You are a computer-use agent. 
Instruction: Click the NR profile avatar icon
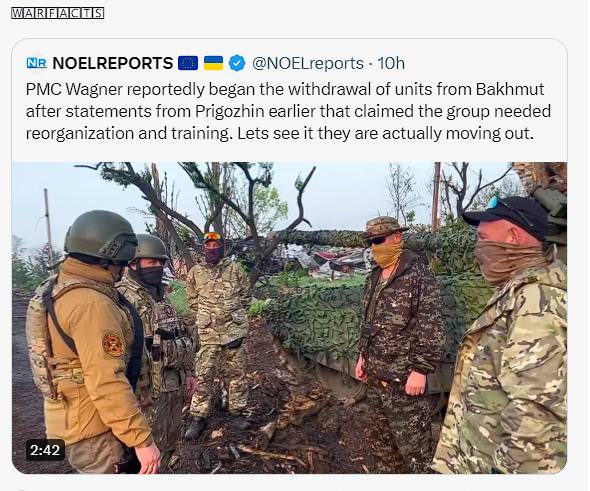click(x=36, y=63)
